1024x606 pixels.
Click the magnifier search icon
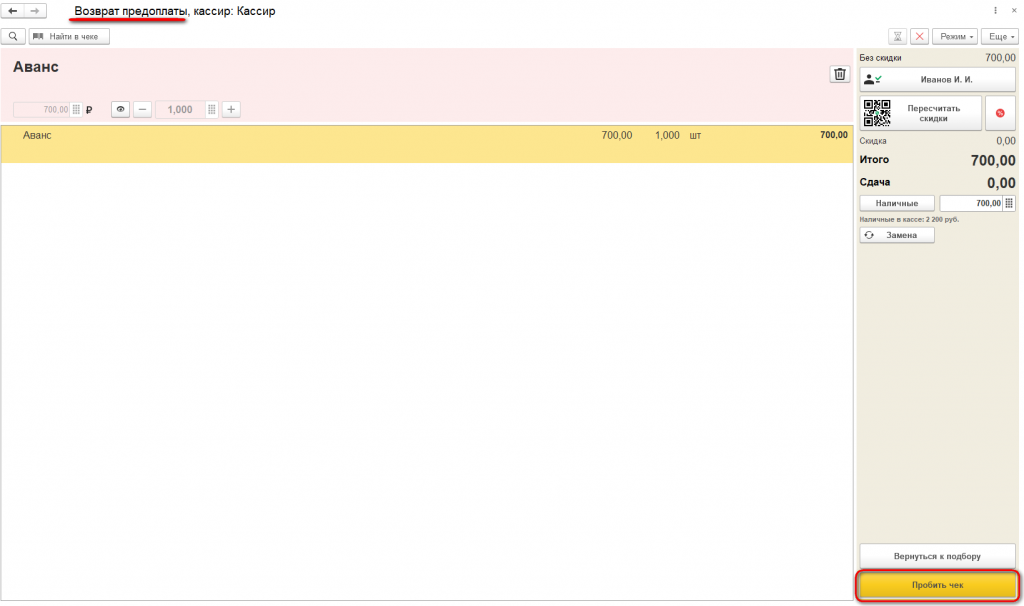coord(13,37)
